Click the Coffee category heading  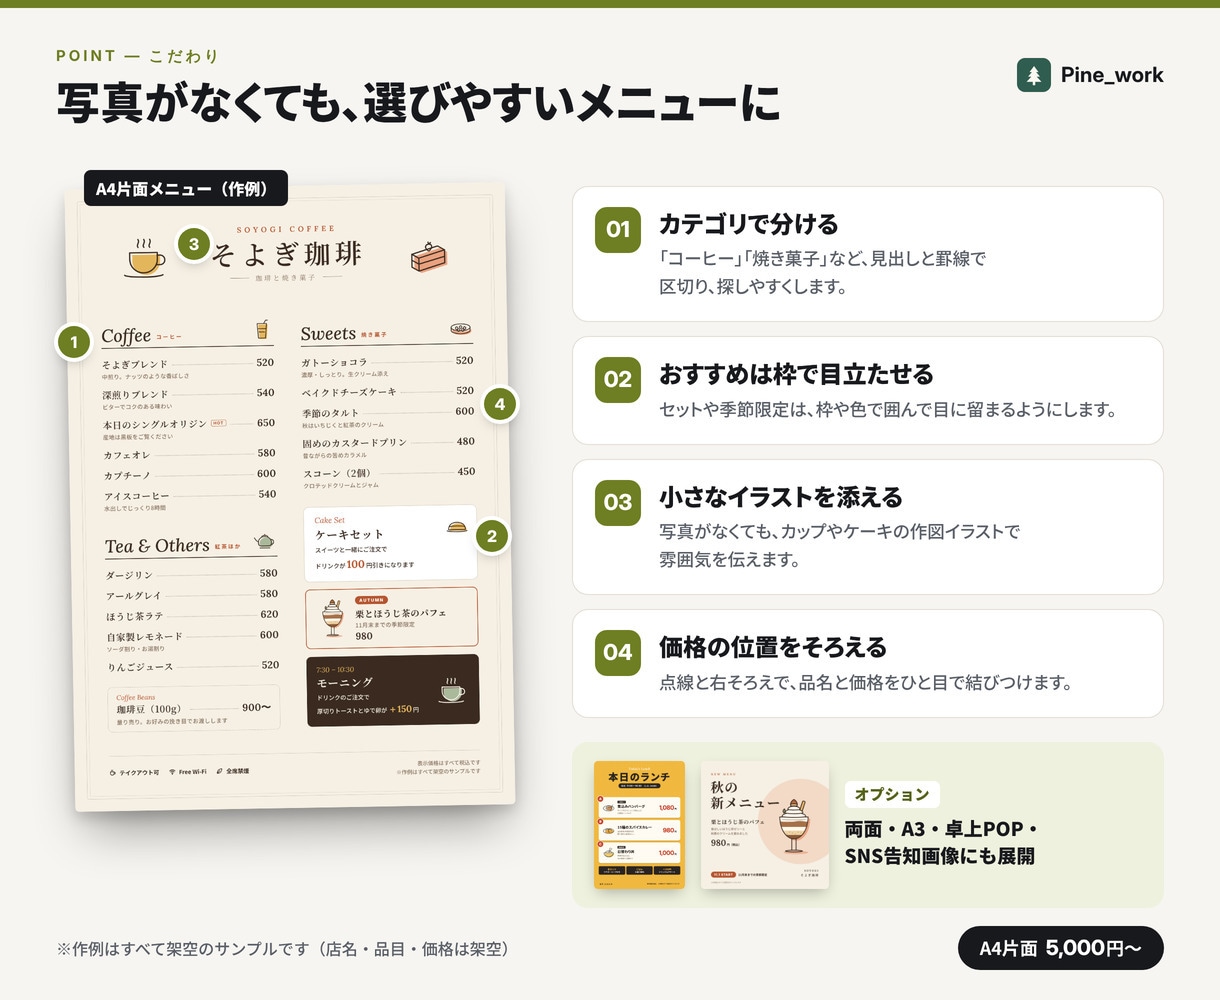[126, 335]
